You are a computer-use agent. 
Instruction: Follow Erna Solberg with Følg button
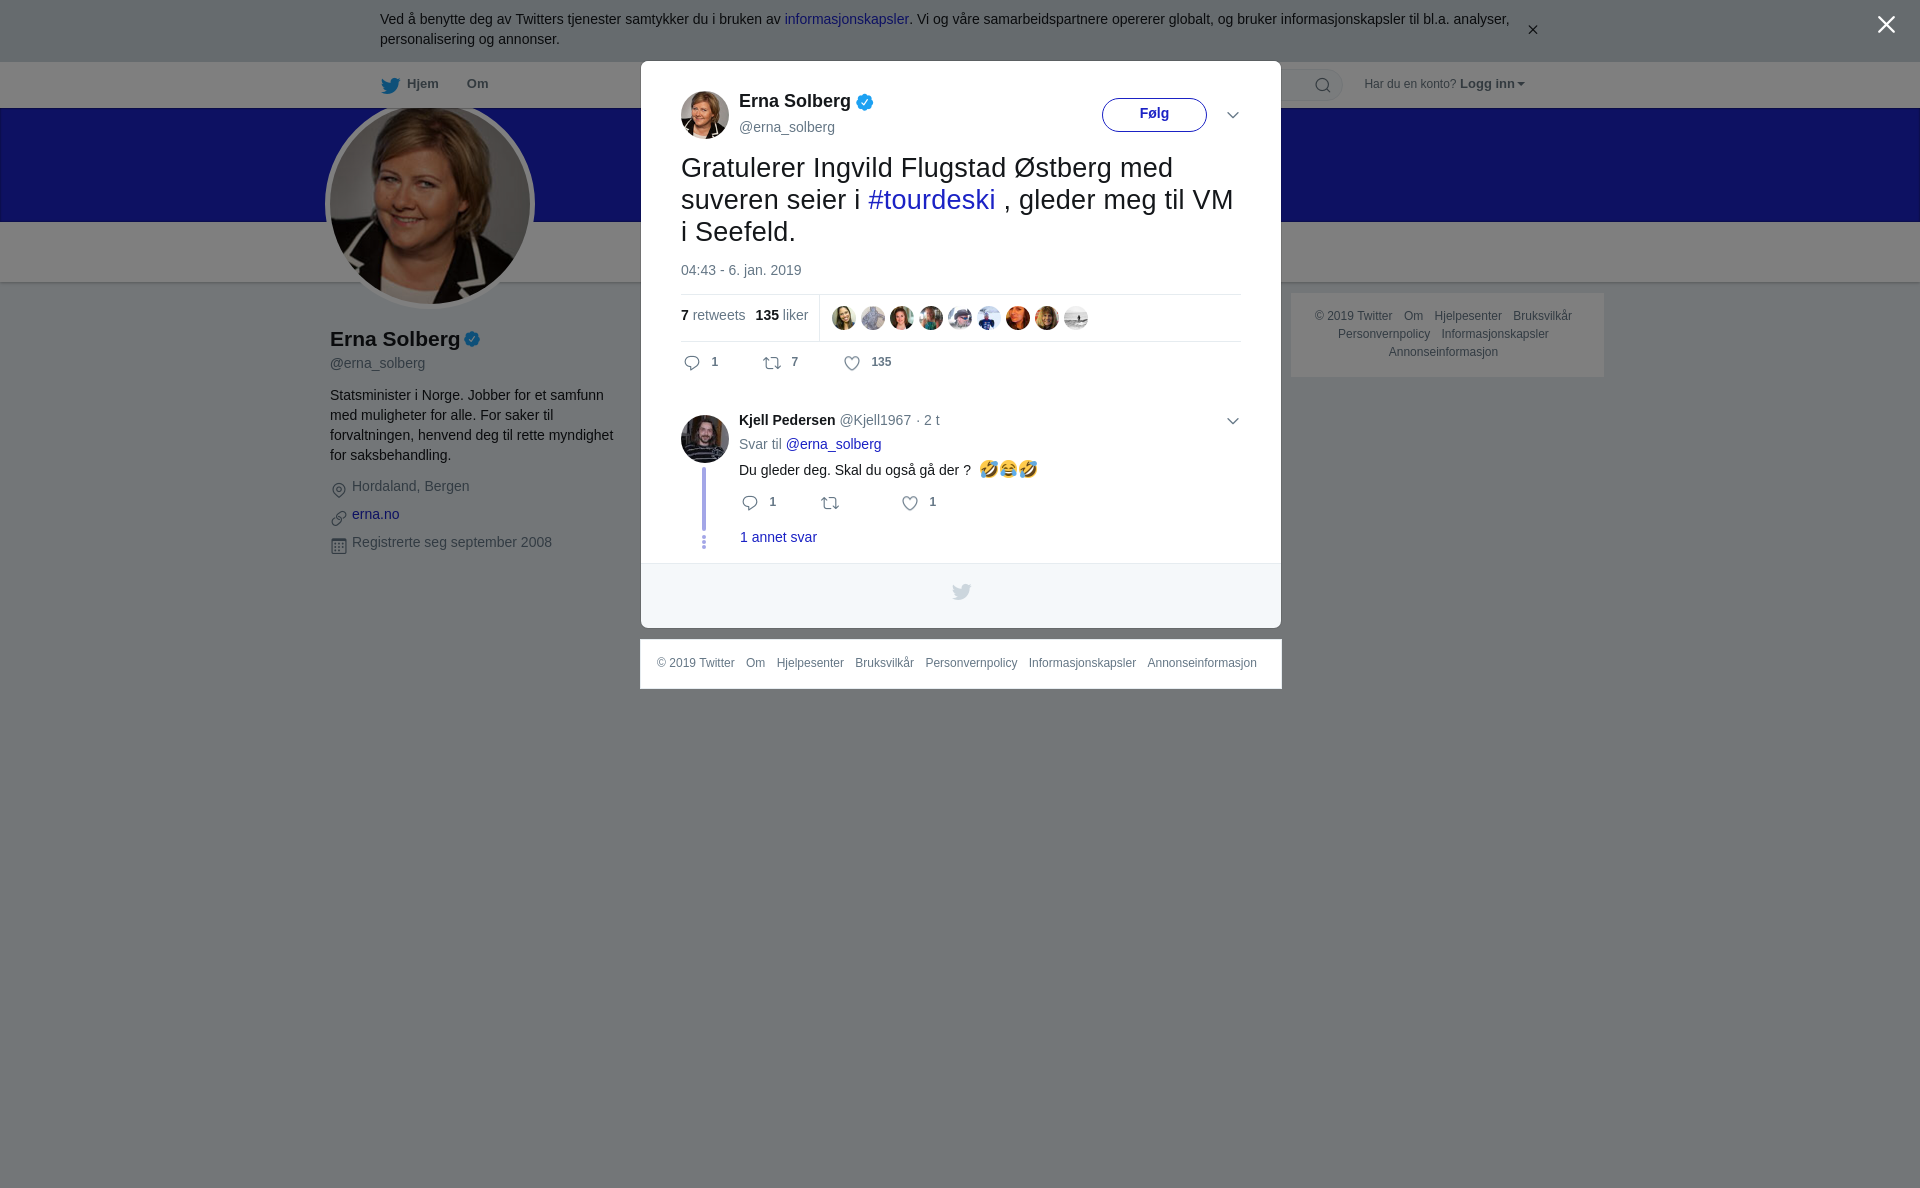pos(1154,115)
